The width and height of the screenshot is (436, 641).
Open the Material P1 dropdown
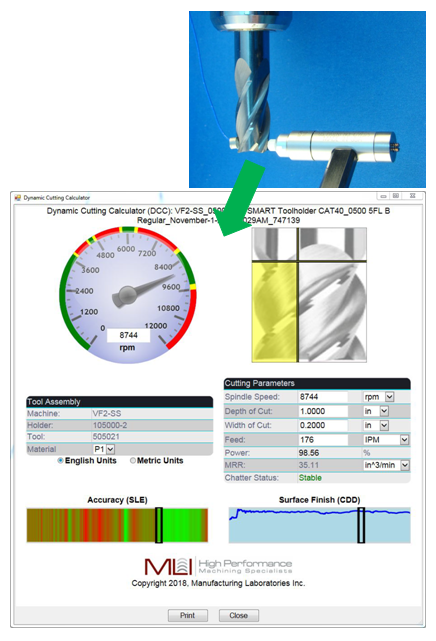[x=110, y=449]
